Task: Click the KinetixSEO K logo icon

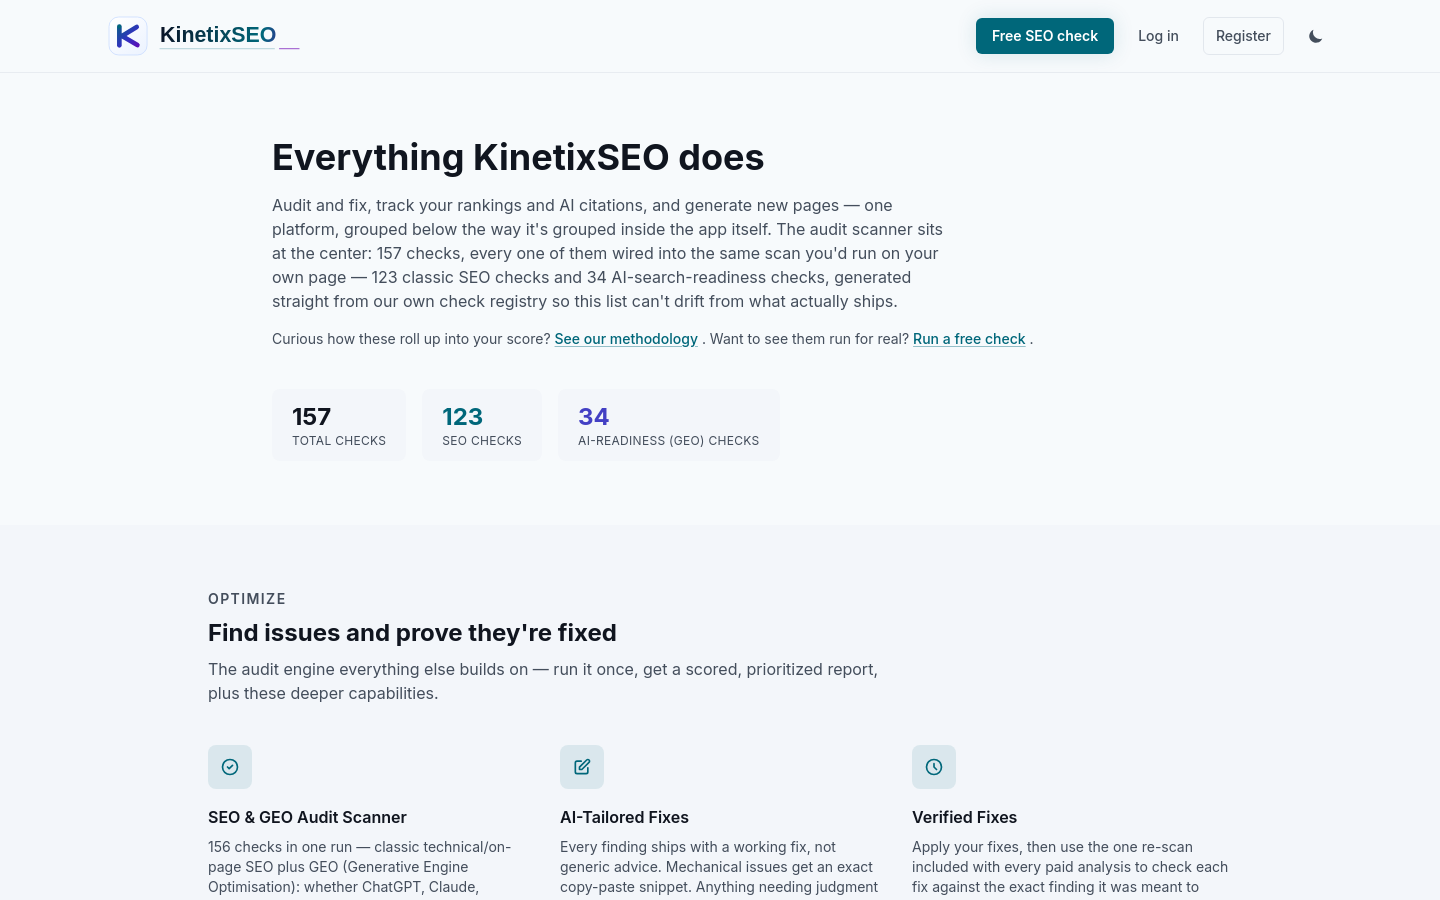Action: pyautogui.click(x=128, y=36)
